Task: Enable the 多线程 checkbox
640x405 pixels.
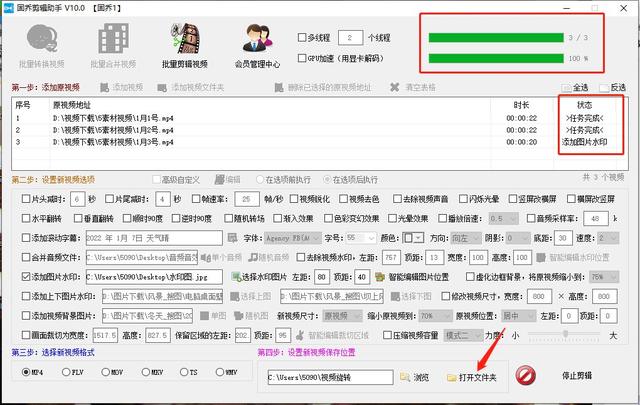Action: (x=302, y=38)
